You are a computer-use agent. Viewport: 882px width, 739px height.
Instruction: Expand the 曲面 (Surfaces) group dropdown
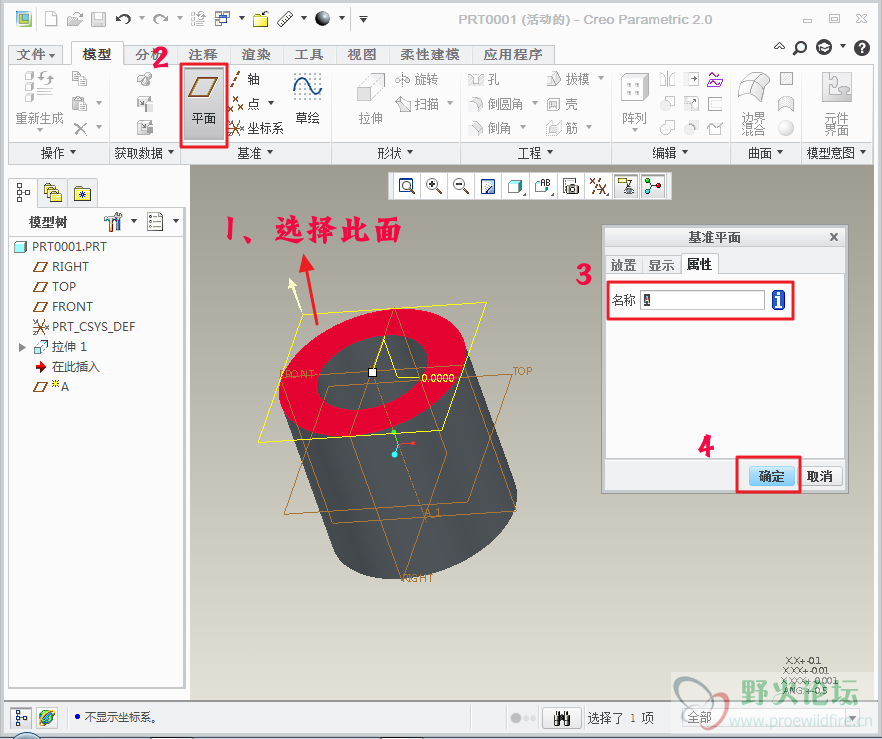point(765,153)
